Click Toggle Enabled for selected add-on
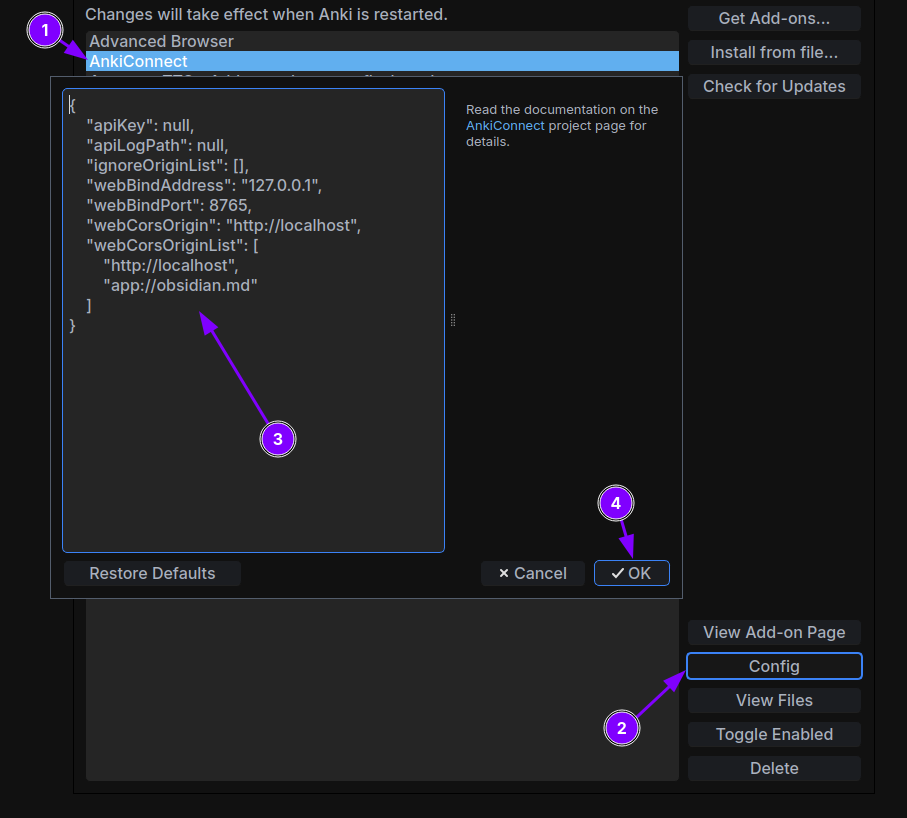The height and width of the screenshot is (818, 907). (x=773, y=734)
